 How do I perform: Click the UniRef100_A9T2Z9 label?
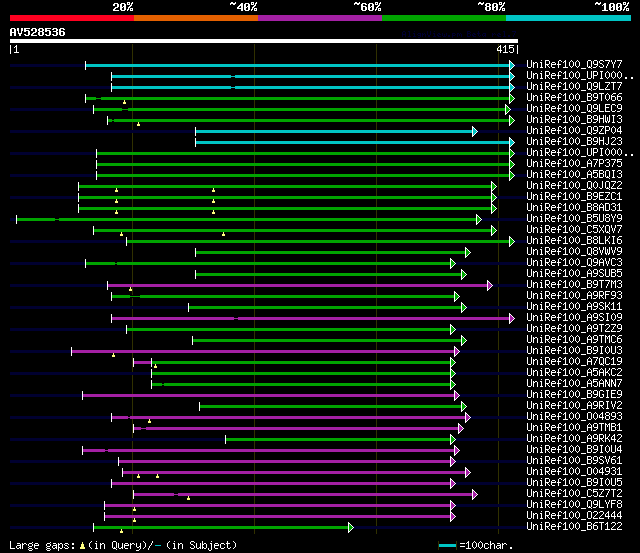[574, 329]
